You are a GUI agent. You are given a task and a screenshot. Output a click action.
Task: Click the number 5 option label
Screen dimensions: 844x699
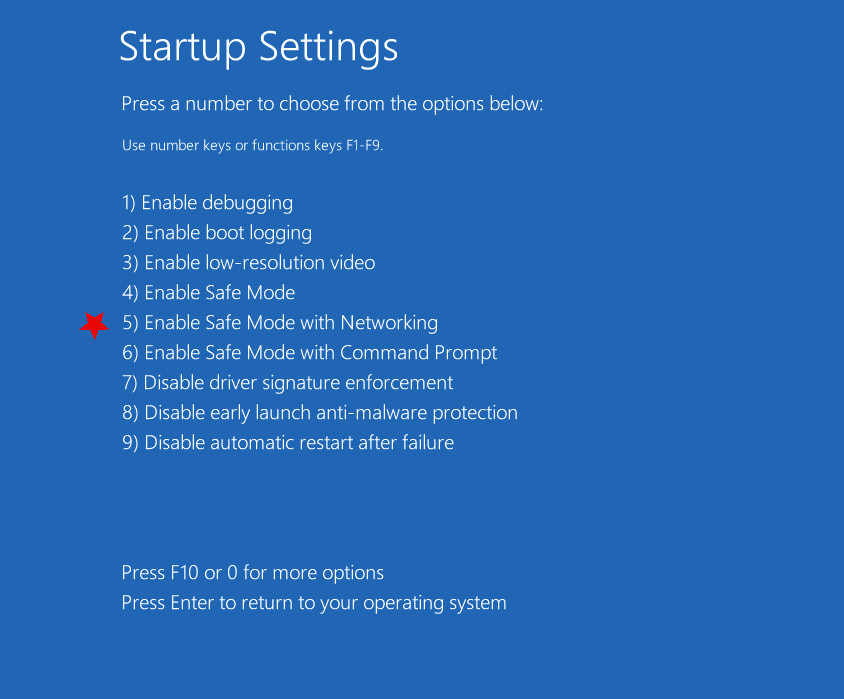point(128,322)
